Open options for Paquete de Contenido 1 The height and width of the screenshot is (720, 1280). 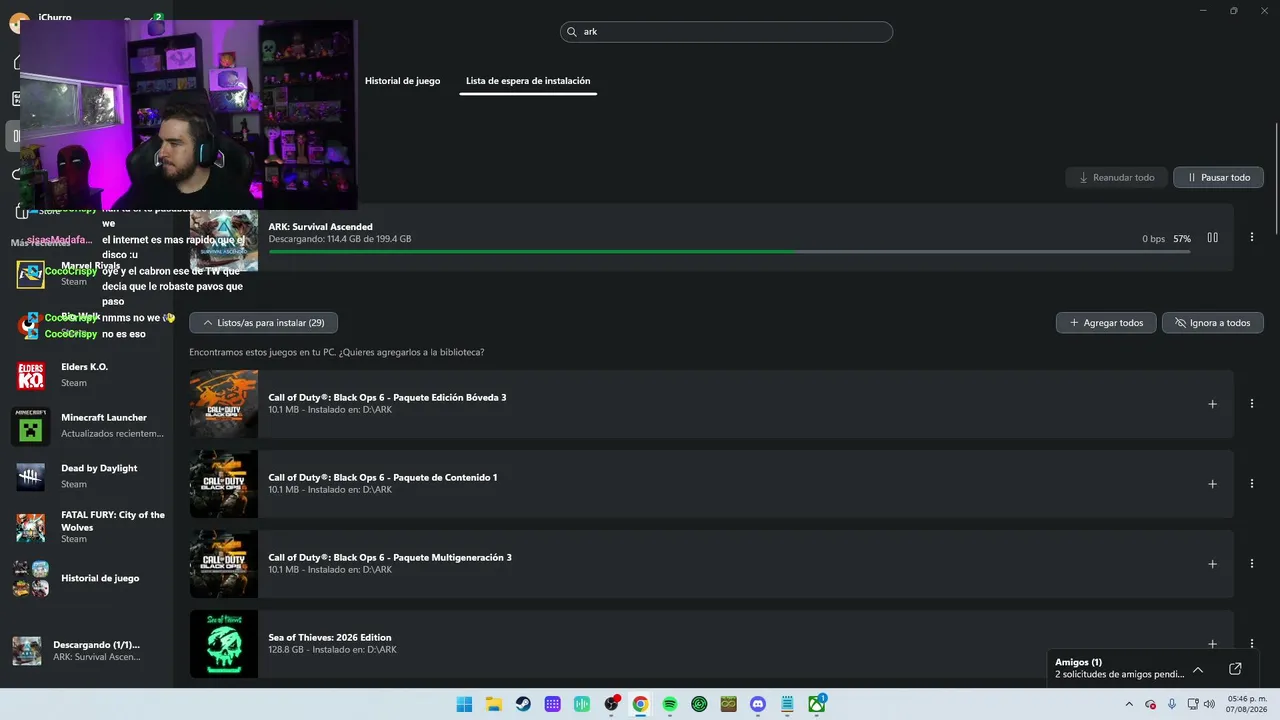point(1252,484)
